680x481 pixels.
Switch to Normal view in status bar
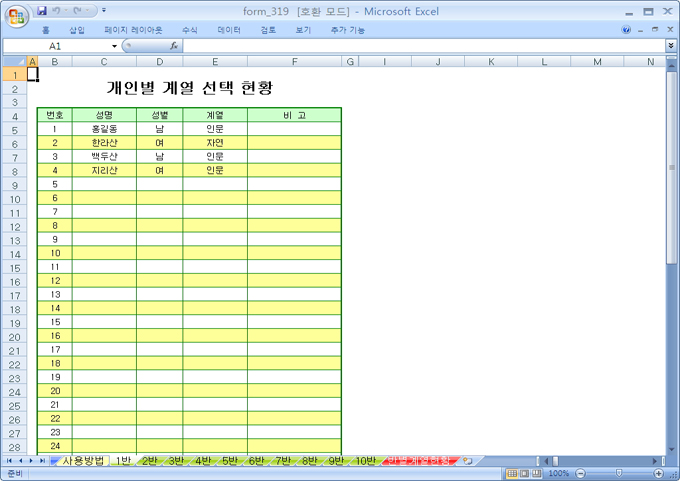[x=512, y=473]
